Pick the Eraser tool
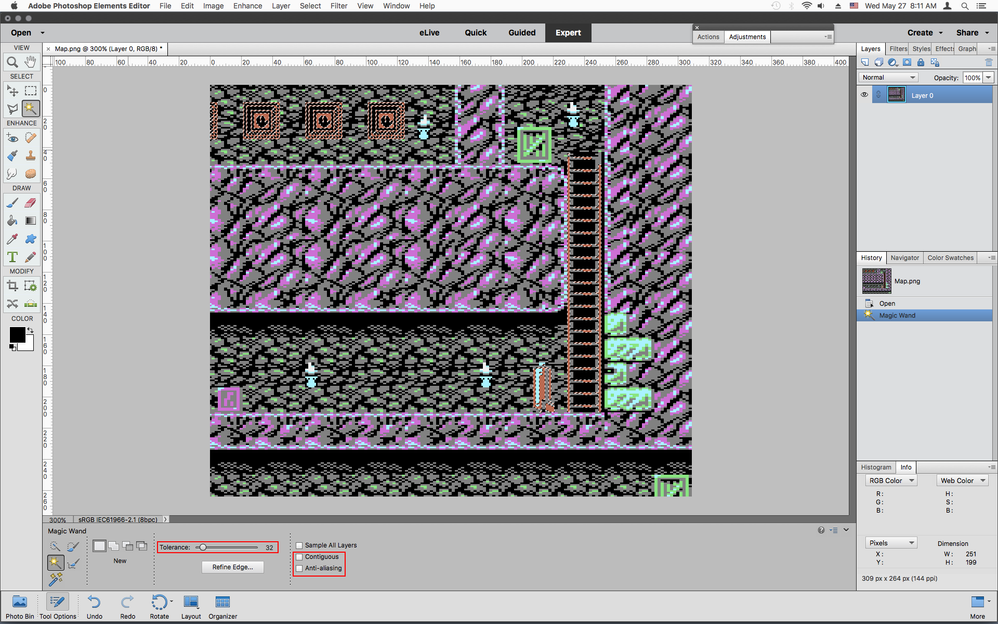This screenshot has height=624, width=998. 31,201
